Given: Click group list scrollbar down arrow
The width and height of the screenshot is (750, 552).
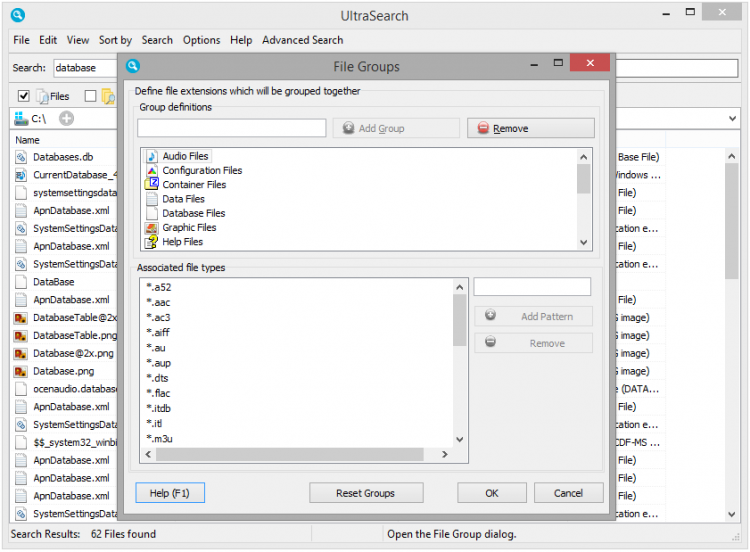Looking at the screenshot, I should pos(584,243).
